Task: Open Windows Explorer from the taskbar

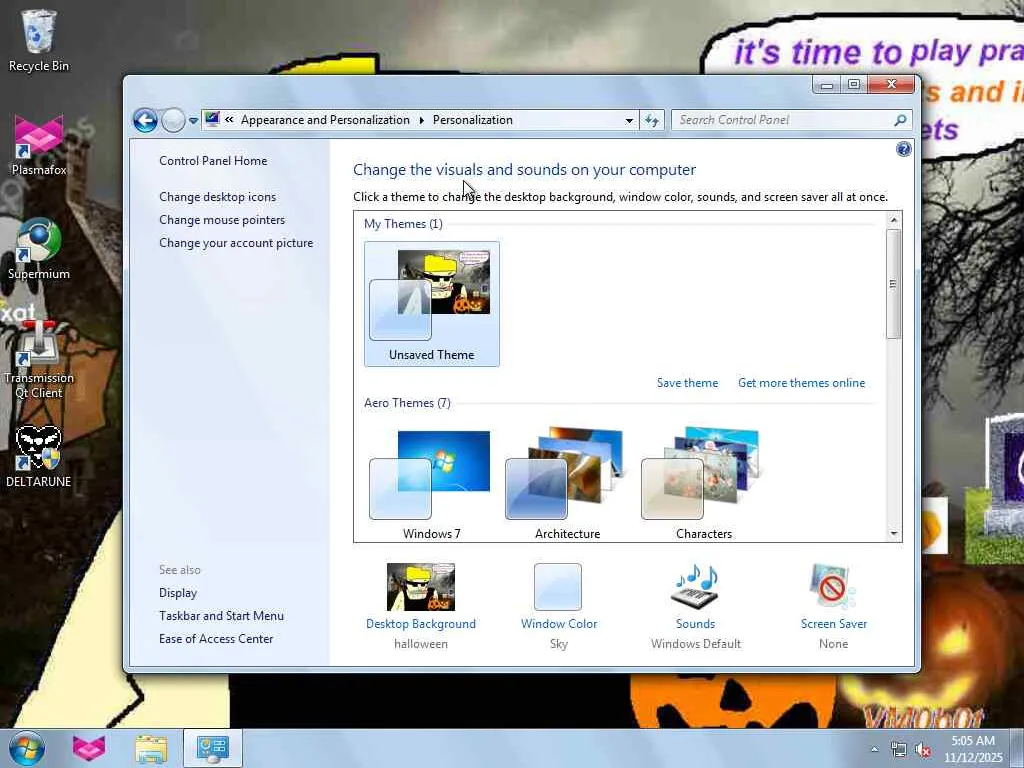Action: [x=151, y=748]
